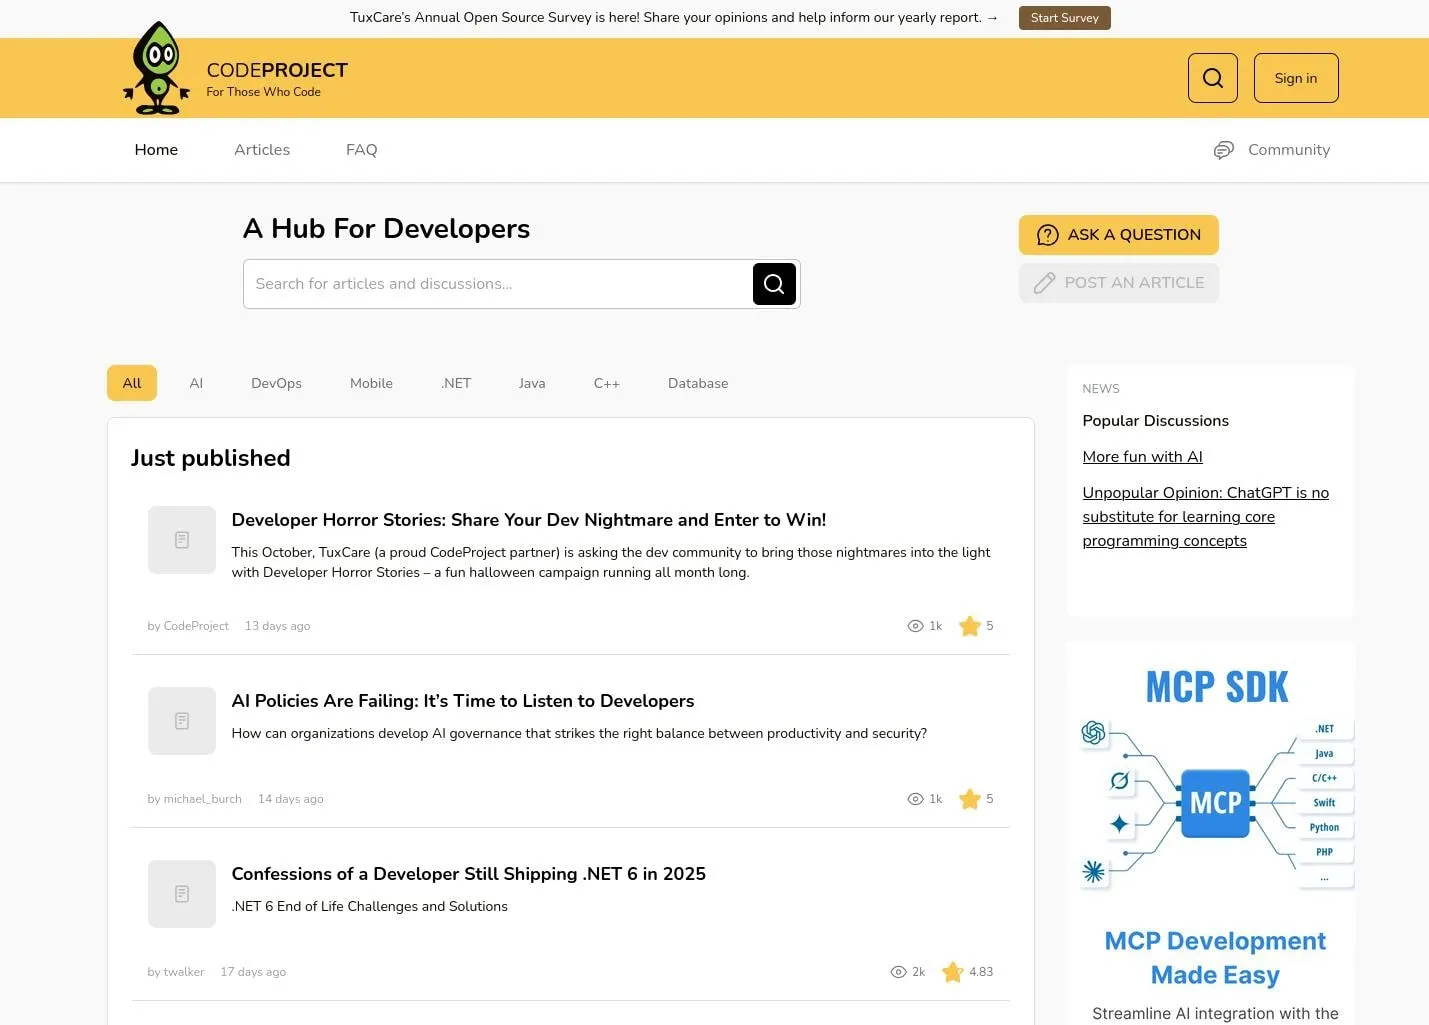Screen dimensions: 1429x1025
Task: Choose the Database category filter
Action: pyautogui.click(x=698, y=383)
